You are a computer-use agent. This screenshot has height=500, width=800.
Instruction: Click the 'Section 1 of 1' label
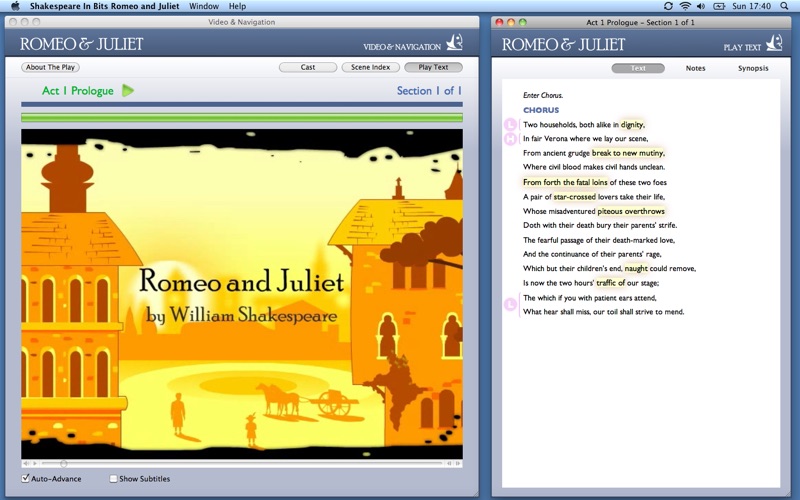coord(429,91)
